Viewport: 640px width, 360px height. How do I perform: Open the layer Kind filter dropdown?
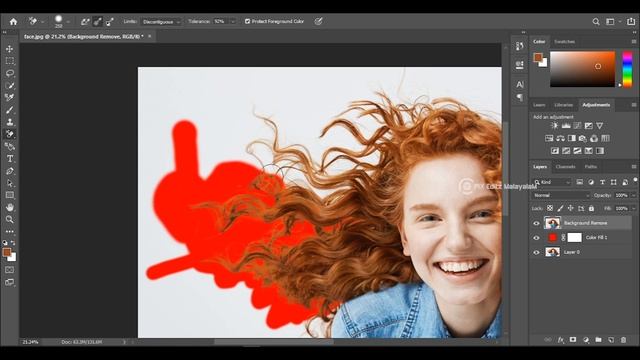[552, 182]
